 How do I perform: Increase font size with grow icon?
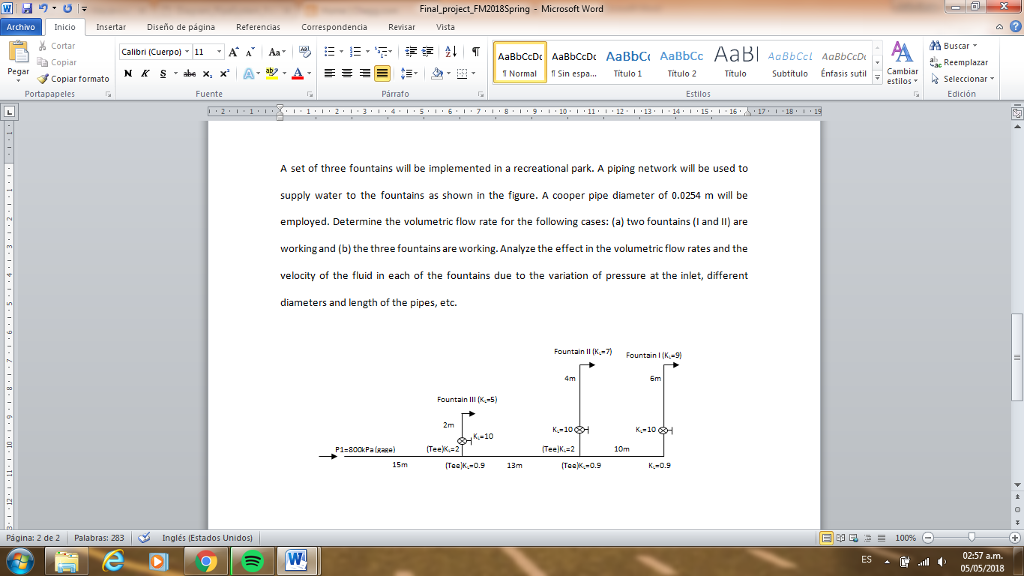pos(232,52)
